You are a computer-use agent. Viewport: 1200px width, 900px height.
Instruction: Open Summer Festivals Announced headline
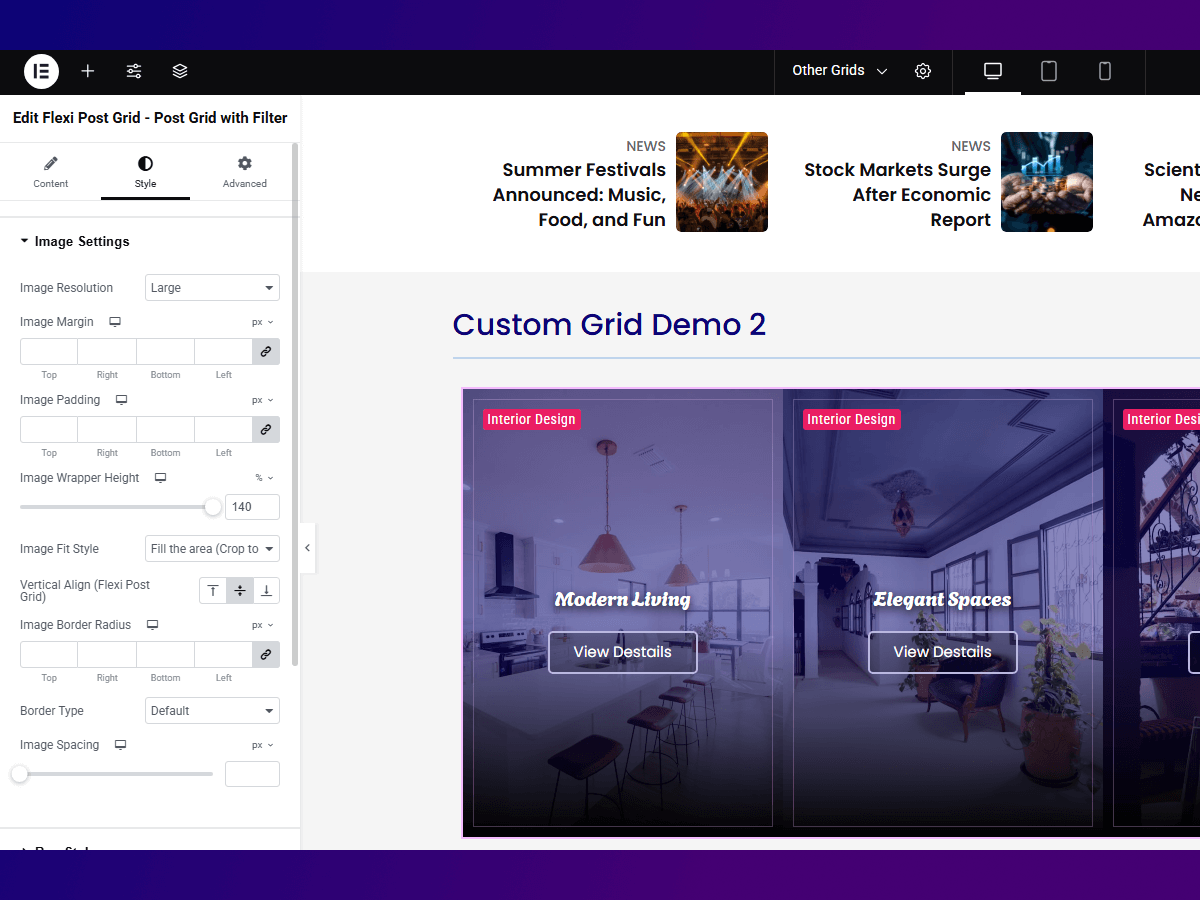coord(579,195)
